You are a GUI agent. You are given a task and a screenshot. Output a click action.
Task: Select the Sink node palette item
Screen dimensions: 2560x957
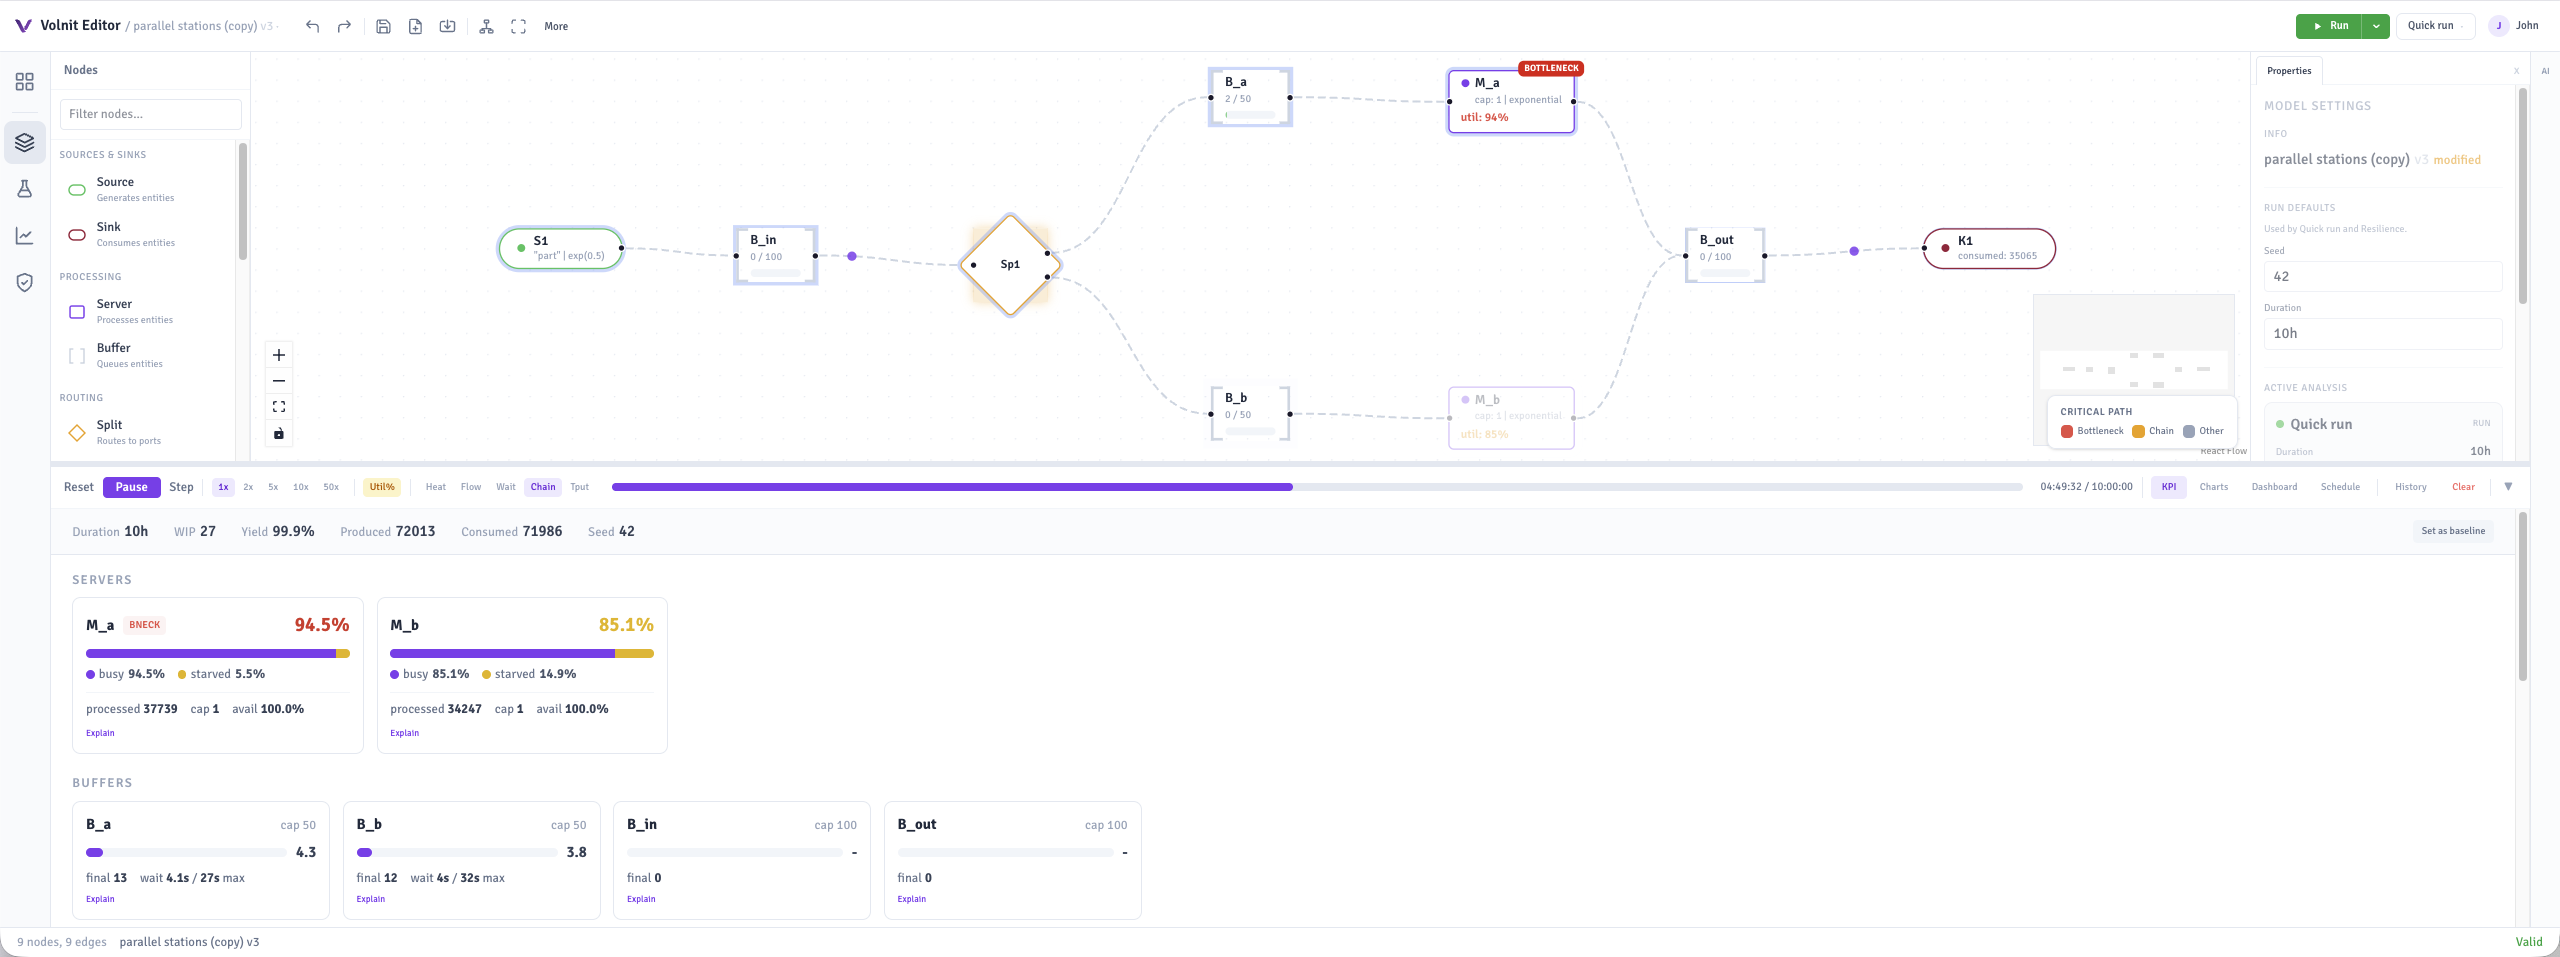(147, 234)
